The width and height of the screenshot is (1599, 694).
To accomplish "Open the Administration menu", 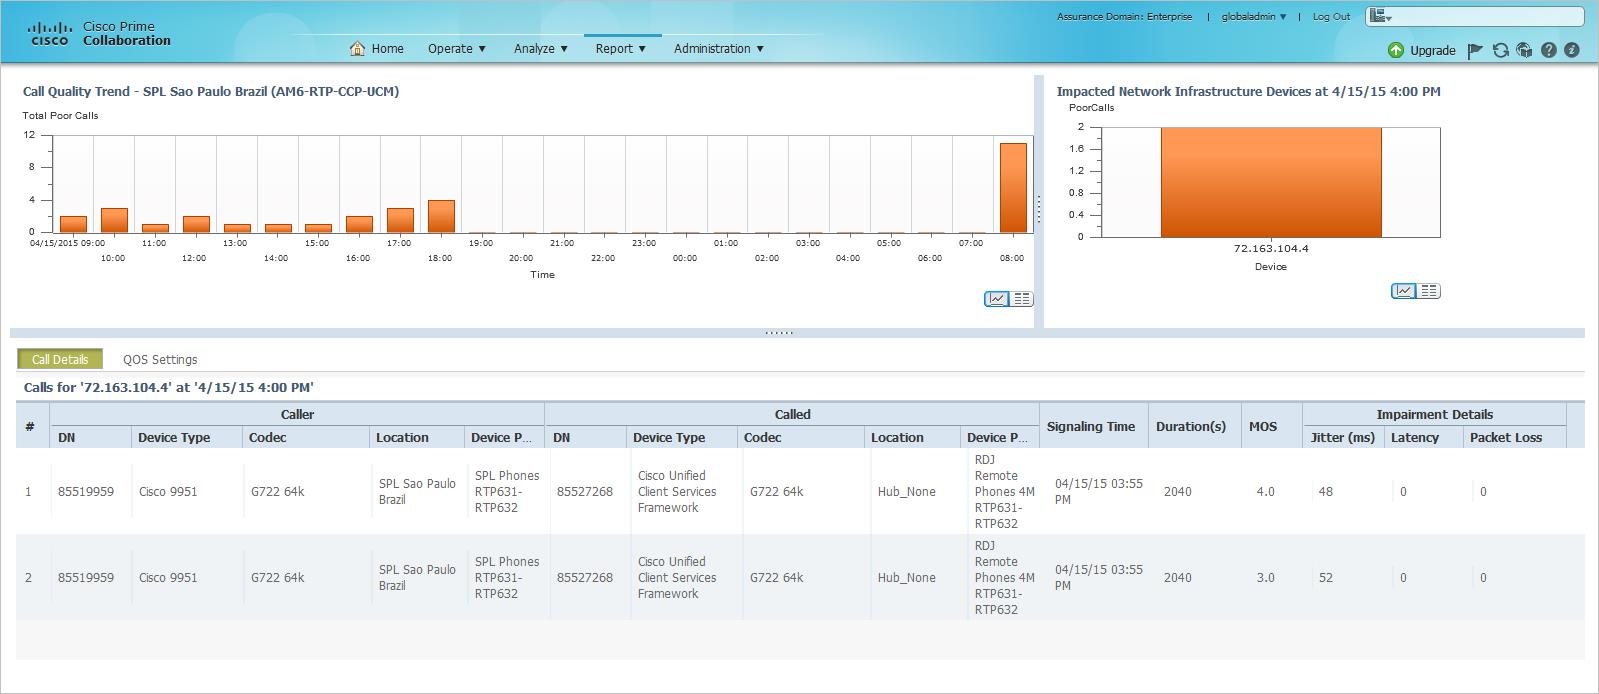I will pyautogui.click(x=718, y=48).
